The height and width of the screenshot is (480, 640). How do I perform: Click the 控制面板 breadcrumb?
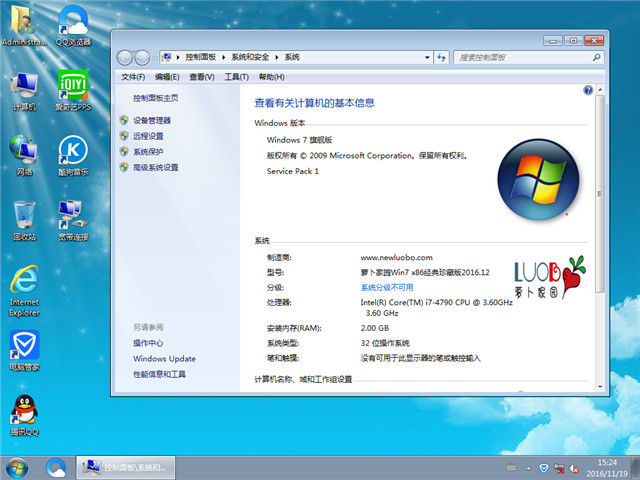tap(200, 57)
